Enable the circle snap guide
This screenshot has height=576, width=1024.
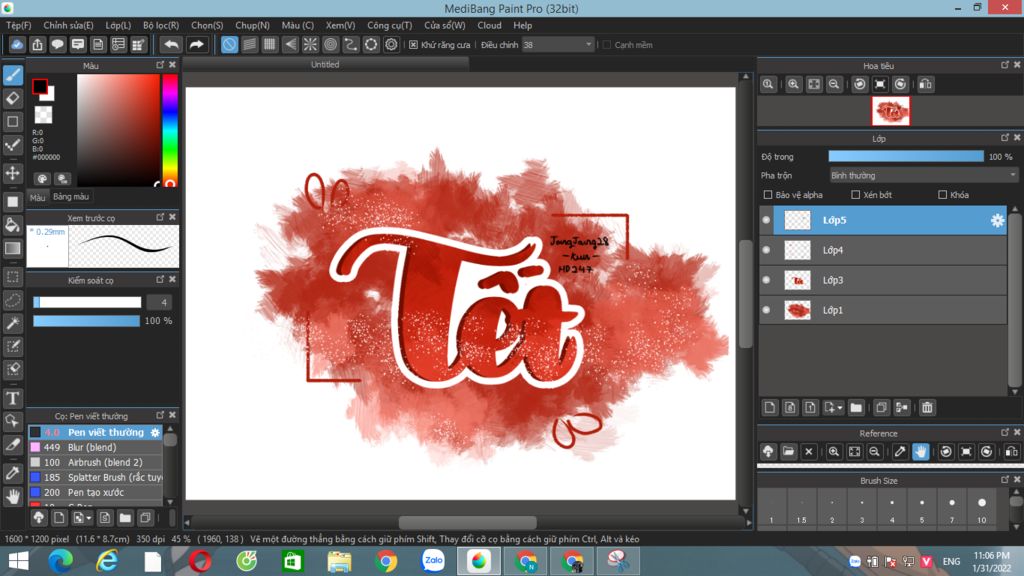pos(330,44)
